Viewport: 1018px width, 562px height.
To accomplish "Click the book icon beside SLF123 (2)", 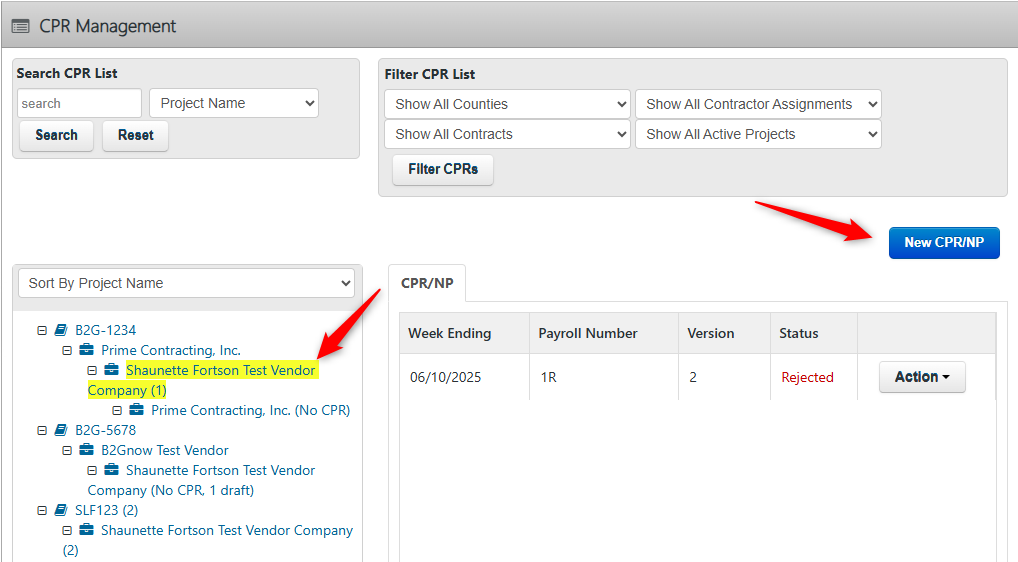I will pyautogui.click(x=61, y=510).
